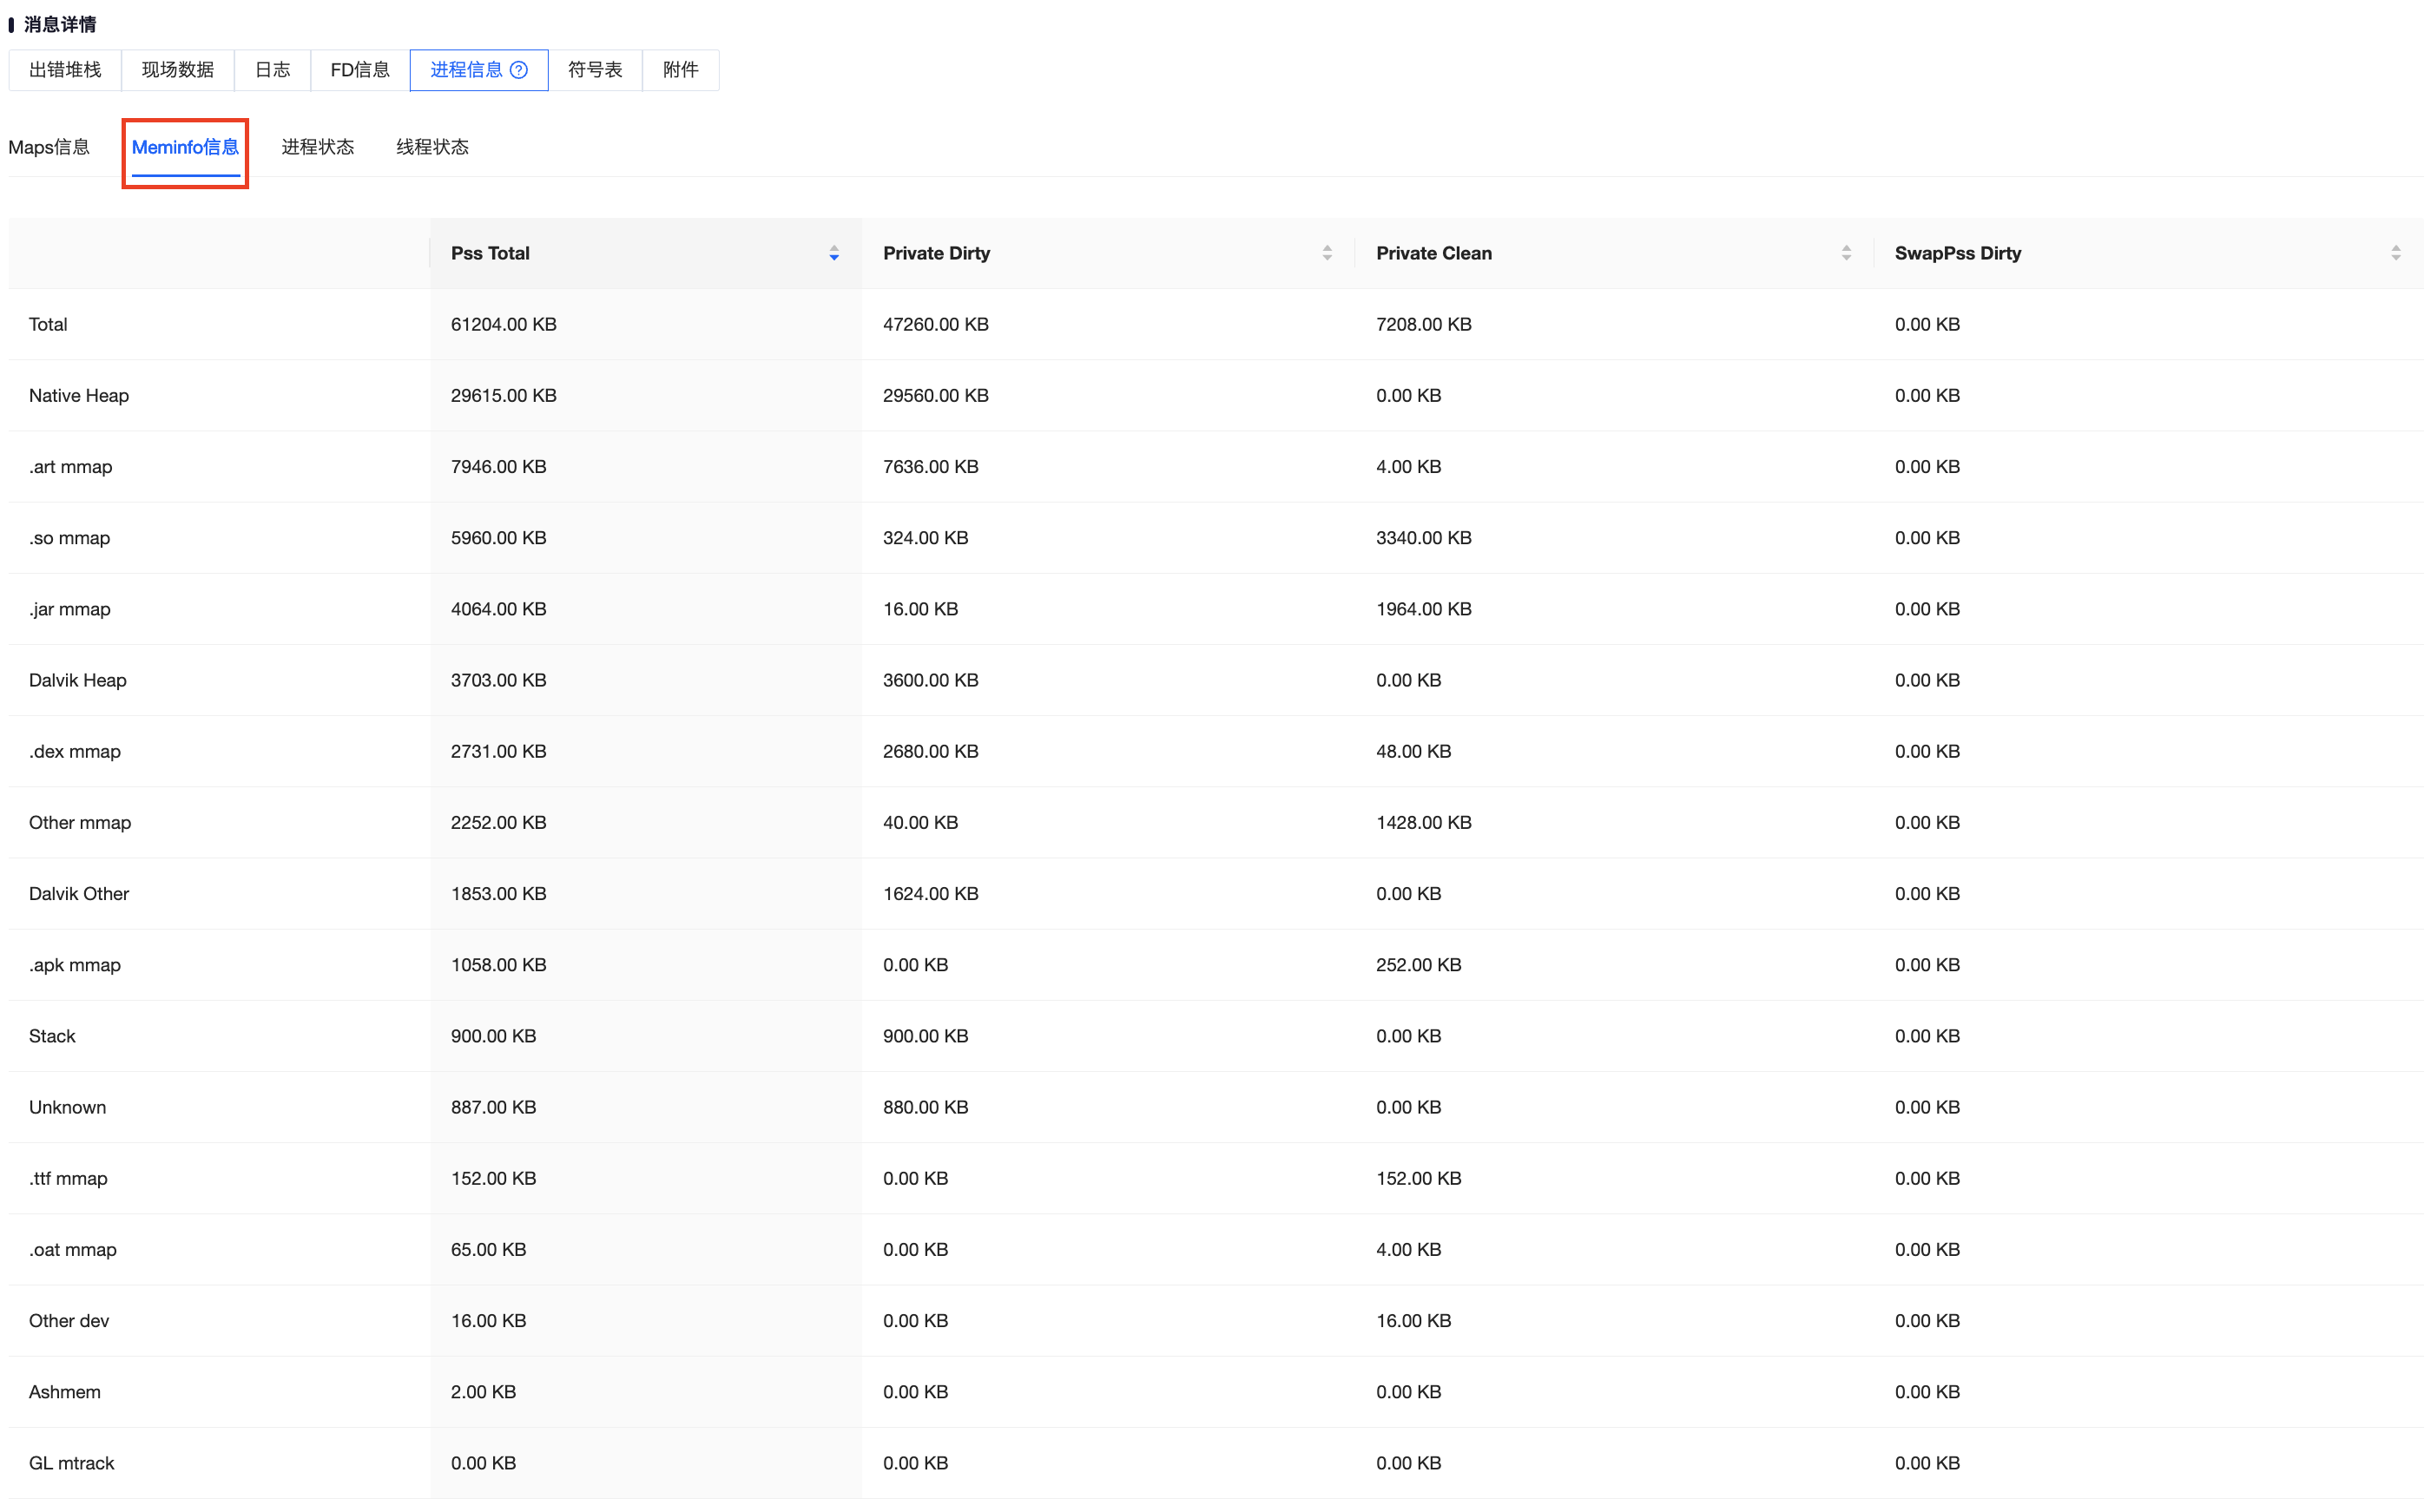Viewport: 2431px width, 1512px height.
Task: Select the .dex mmap row label
Action: tap(75, 752)
